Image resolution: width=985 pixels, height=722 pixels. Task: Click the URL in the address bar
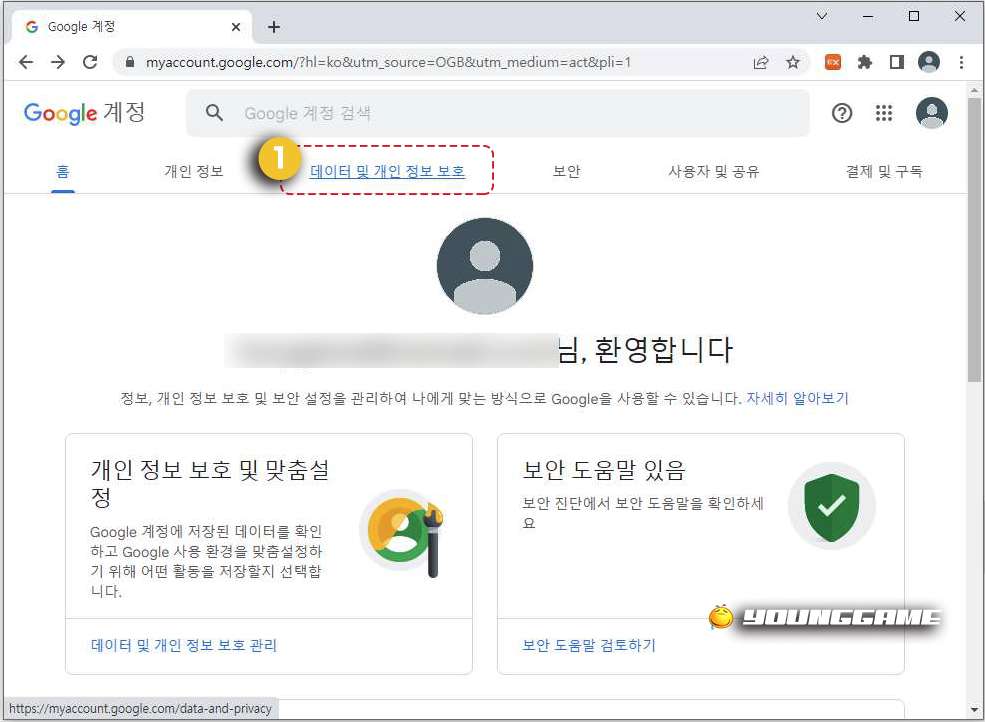coord(388,62)
